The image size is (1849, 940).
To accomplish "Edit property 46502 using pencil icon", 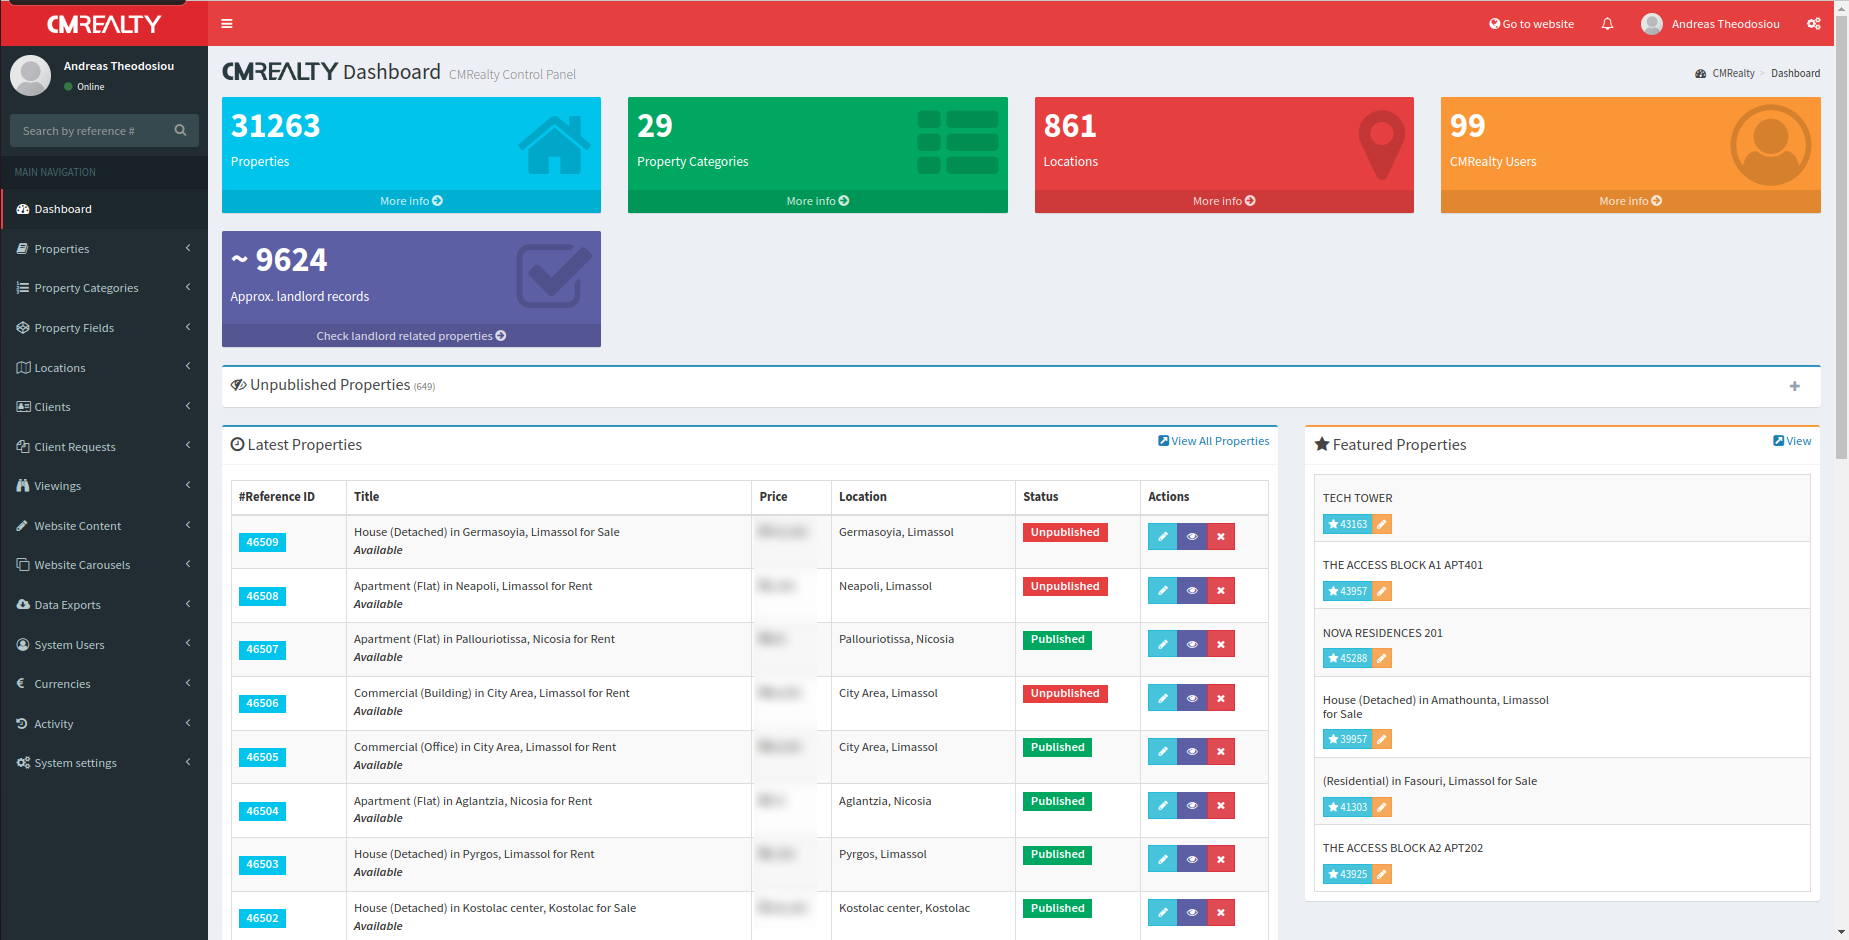I will [1162, 913].
